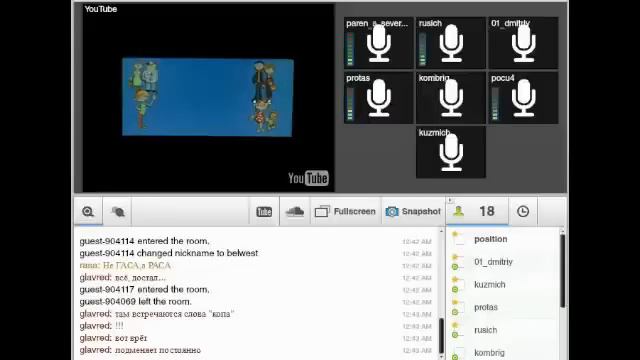Viewport: 640px width, 360px height.
Task: Click the volume meter on protas tile
Action: click(350, 104)
